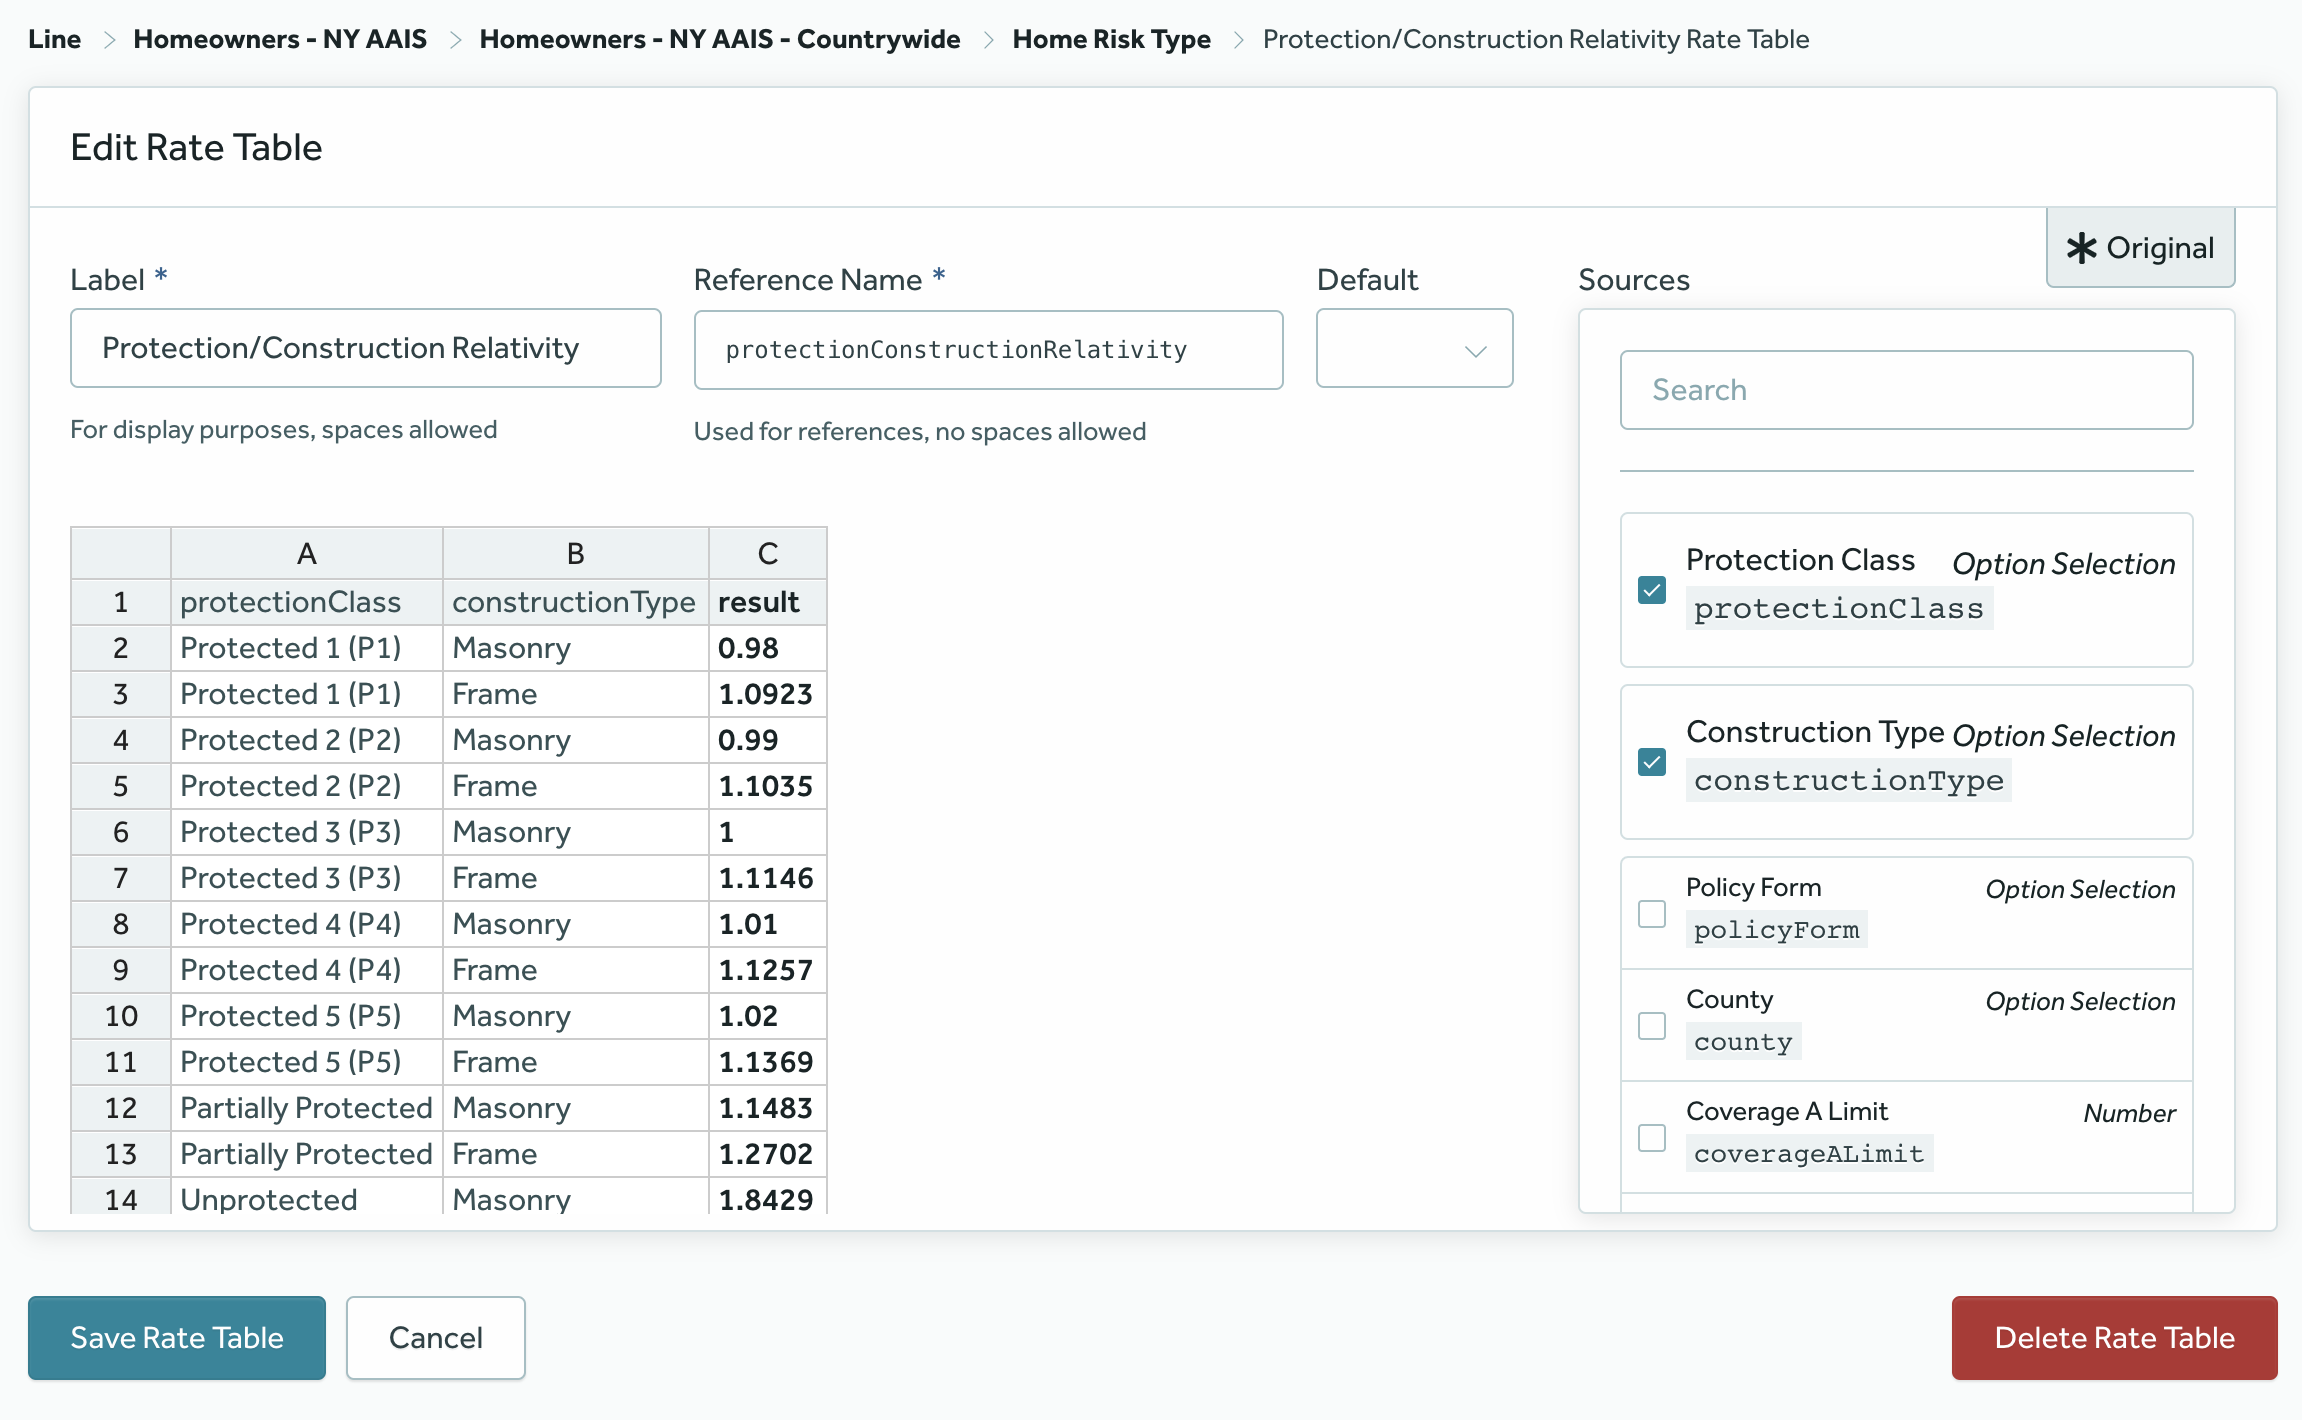The width and height of the screenshot is (2302, 1420).
Task: Select cell with value 1.0923
Action: 768,694
